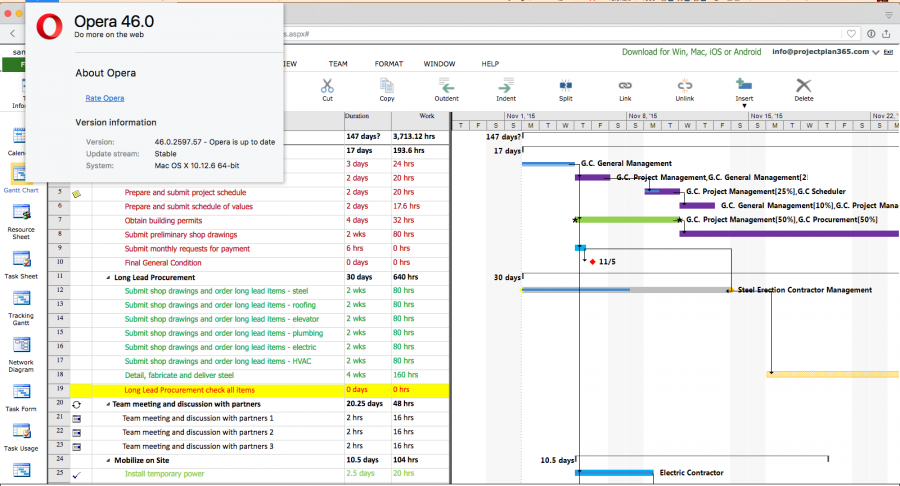Select the Obtain building permits green bar

click(x=628, y=220)
